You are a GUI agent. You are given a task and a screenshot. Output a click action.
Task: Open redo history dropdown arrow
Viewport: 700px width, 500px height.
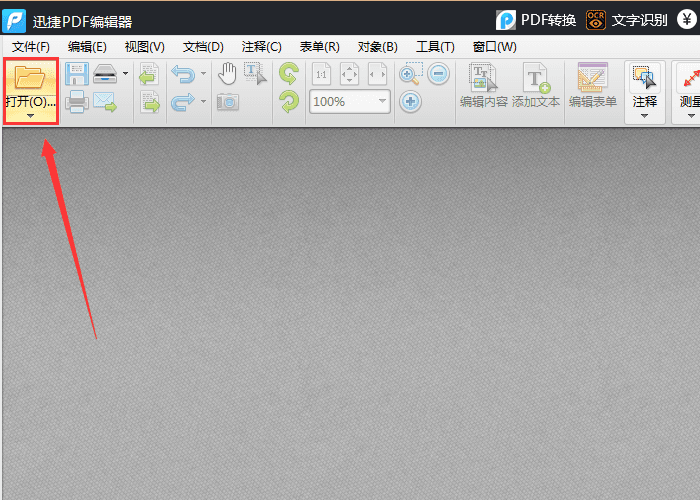click(204, 102)
